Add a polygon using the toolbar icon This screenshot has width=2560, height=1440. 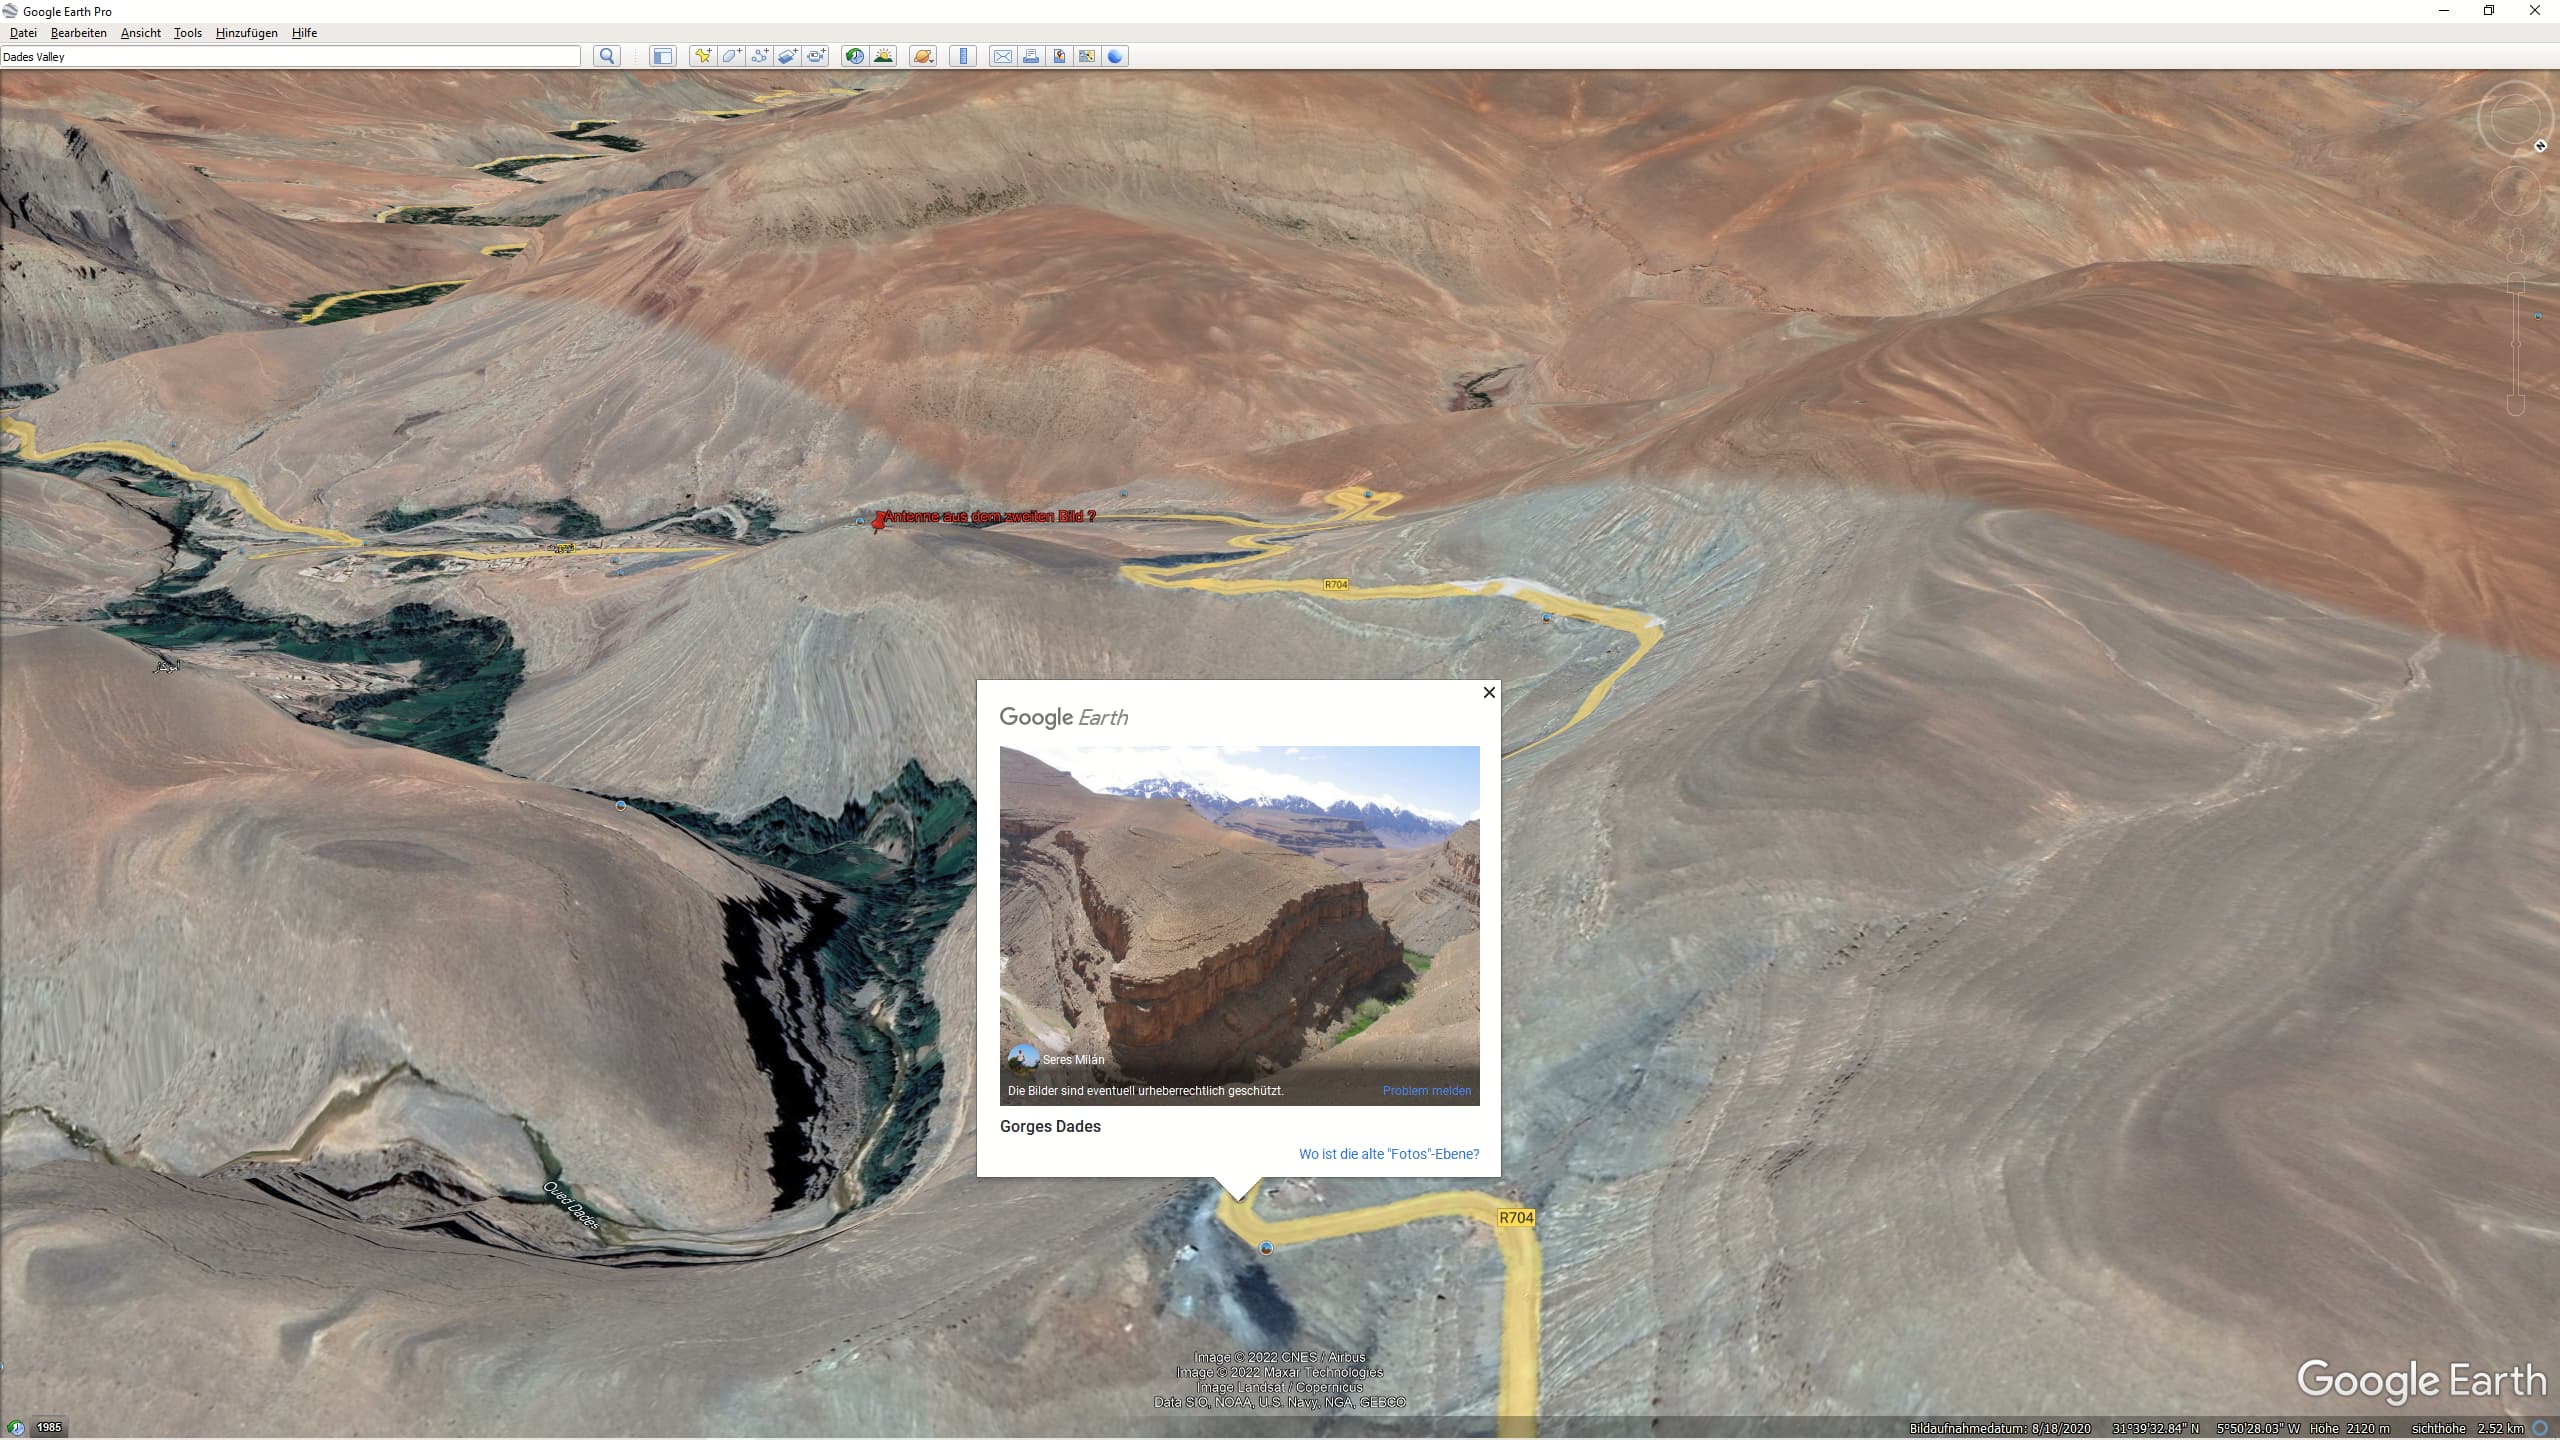point(732,56)
